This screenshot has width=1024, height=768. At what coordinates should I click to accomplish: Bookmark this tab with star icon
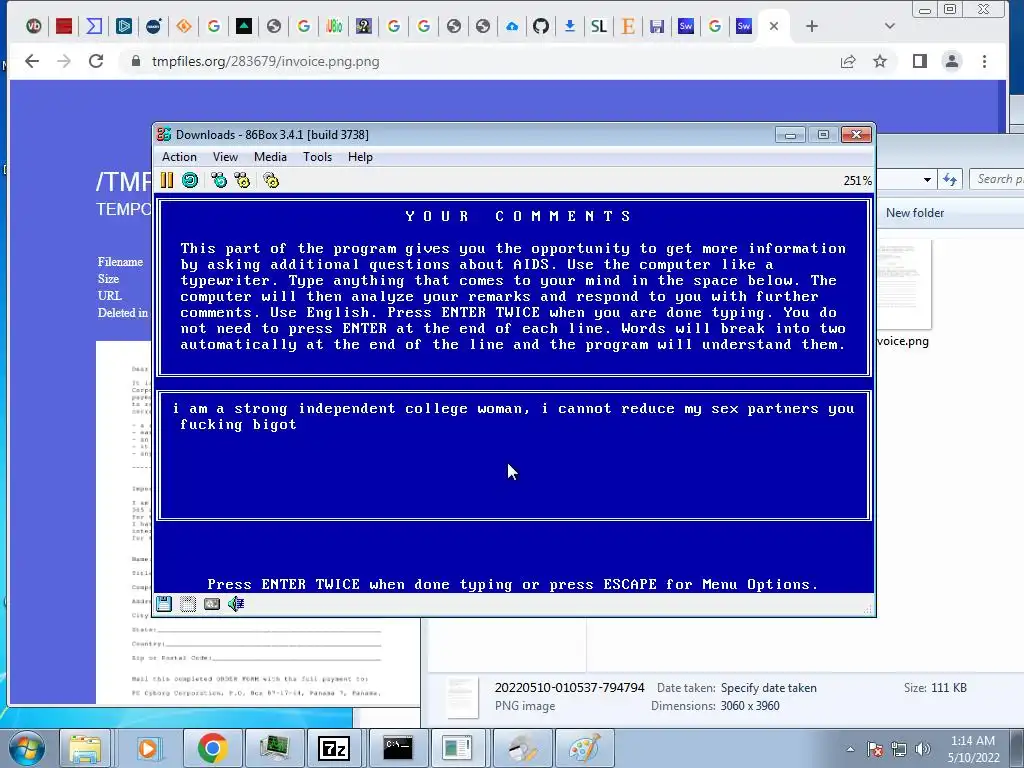[880, 61]
